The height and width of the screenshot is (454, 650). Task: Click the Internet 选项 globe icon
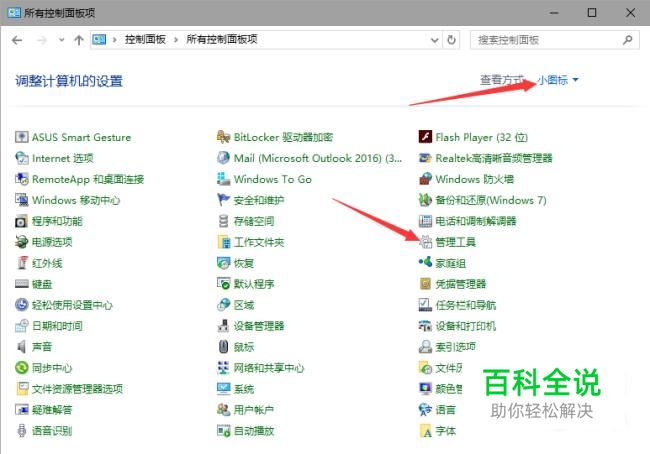point(22,158)
